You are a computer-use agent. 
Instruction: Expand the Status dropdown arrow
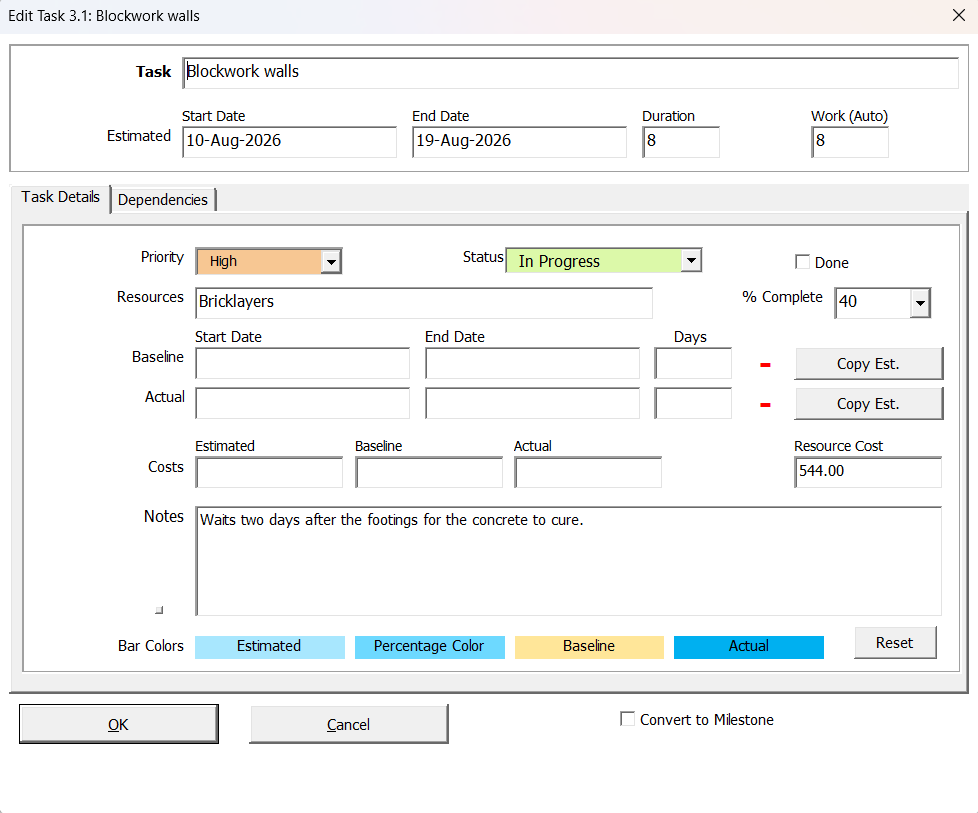tap(691, 260)
